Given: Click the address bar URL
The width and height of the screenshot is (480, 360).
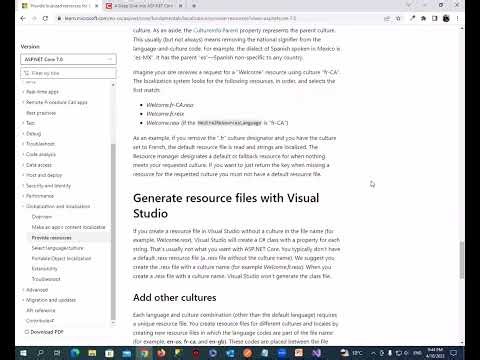Looking at the screenshot, I should coord(180,19).
